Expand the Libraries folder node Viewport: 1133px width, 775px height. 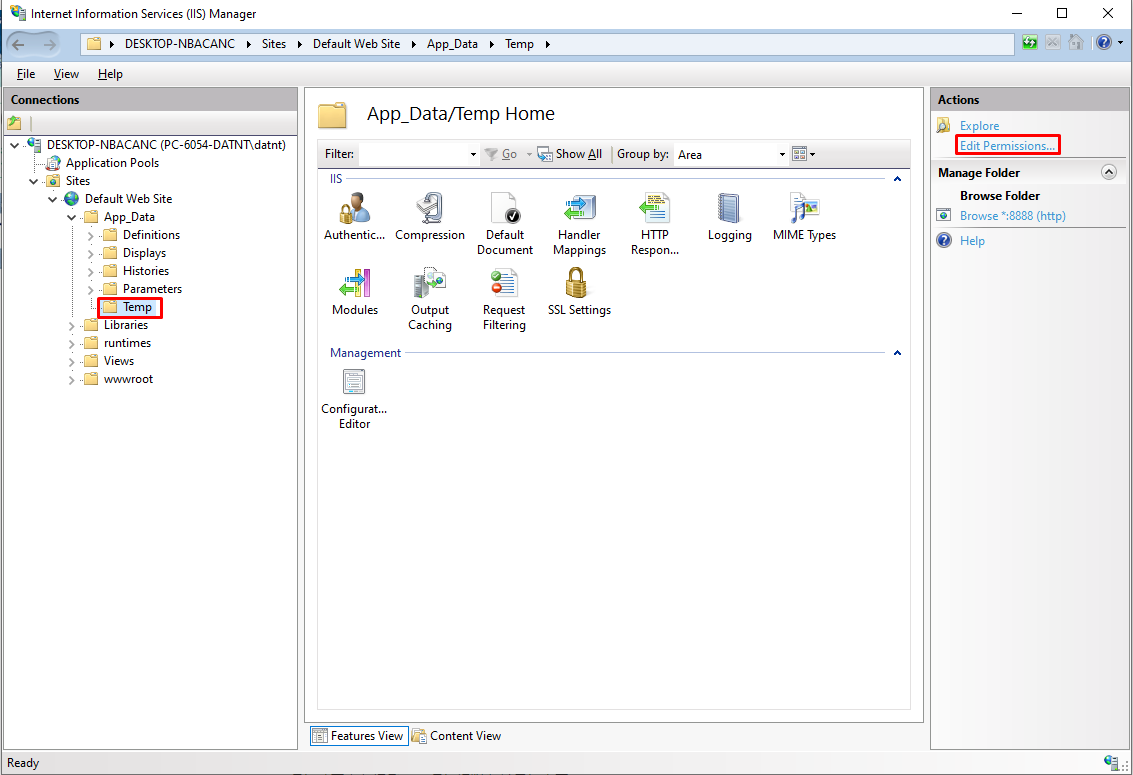point(72,326)
